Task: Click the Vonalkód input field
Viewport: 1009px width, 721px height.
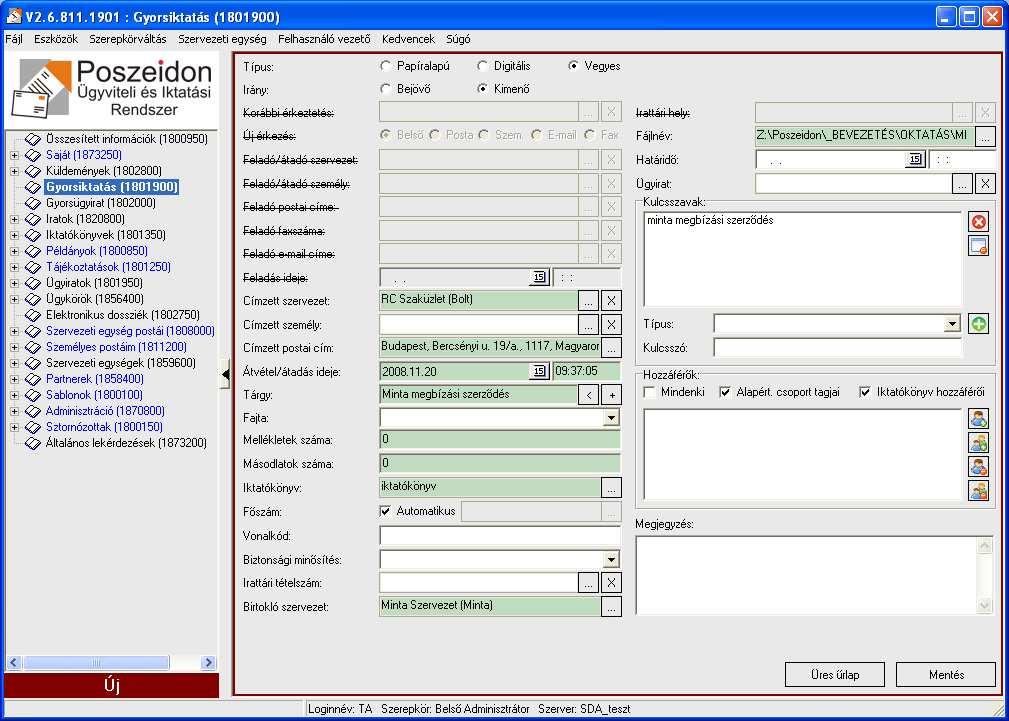Action: (500, 536)
